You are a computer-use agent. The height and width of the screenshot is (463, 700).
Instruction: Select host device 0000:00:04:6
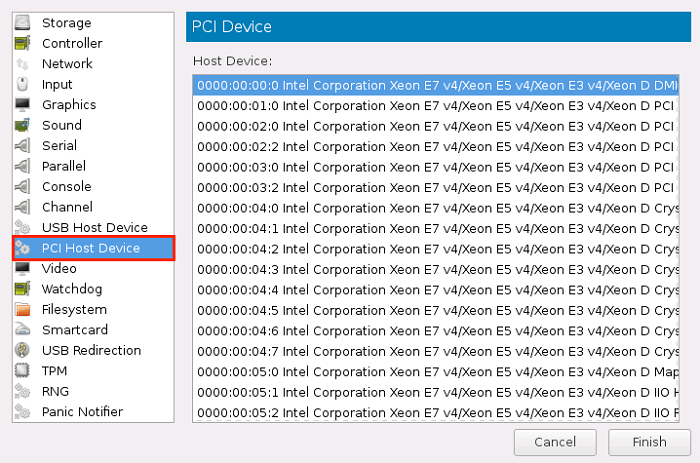(x=436, y=331)
